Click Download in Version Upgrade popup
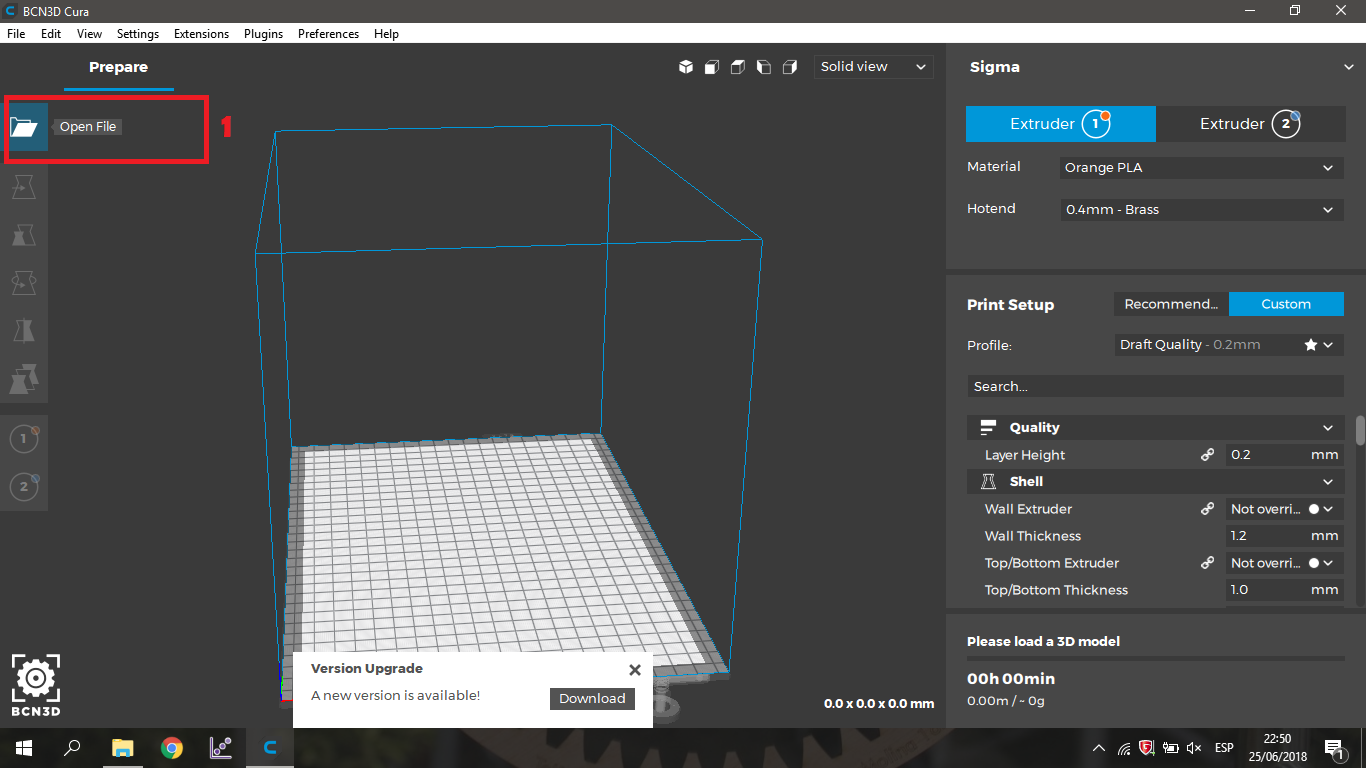 [592, 699]
